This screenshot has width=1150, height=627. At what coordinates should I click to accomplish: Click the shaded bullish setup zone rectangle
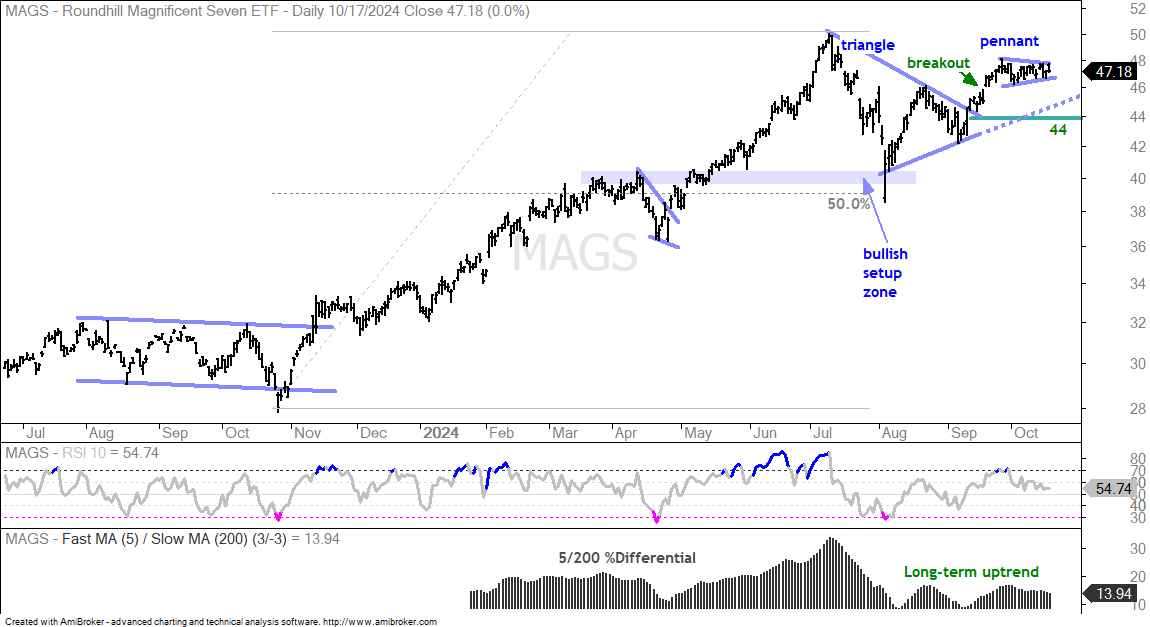748,177
